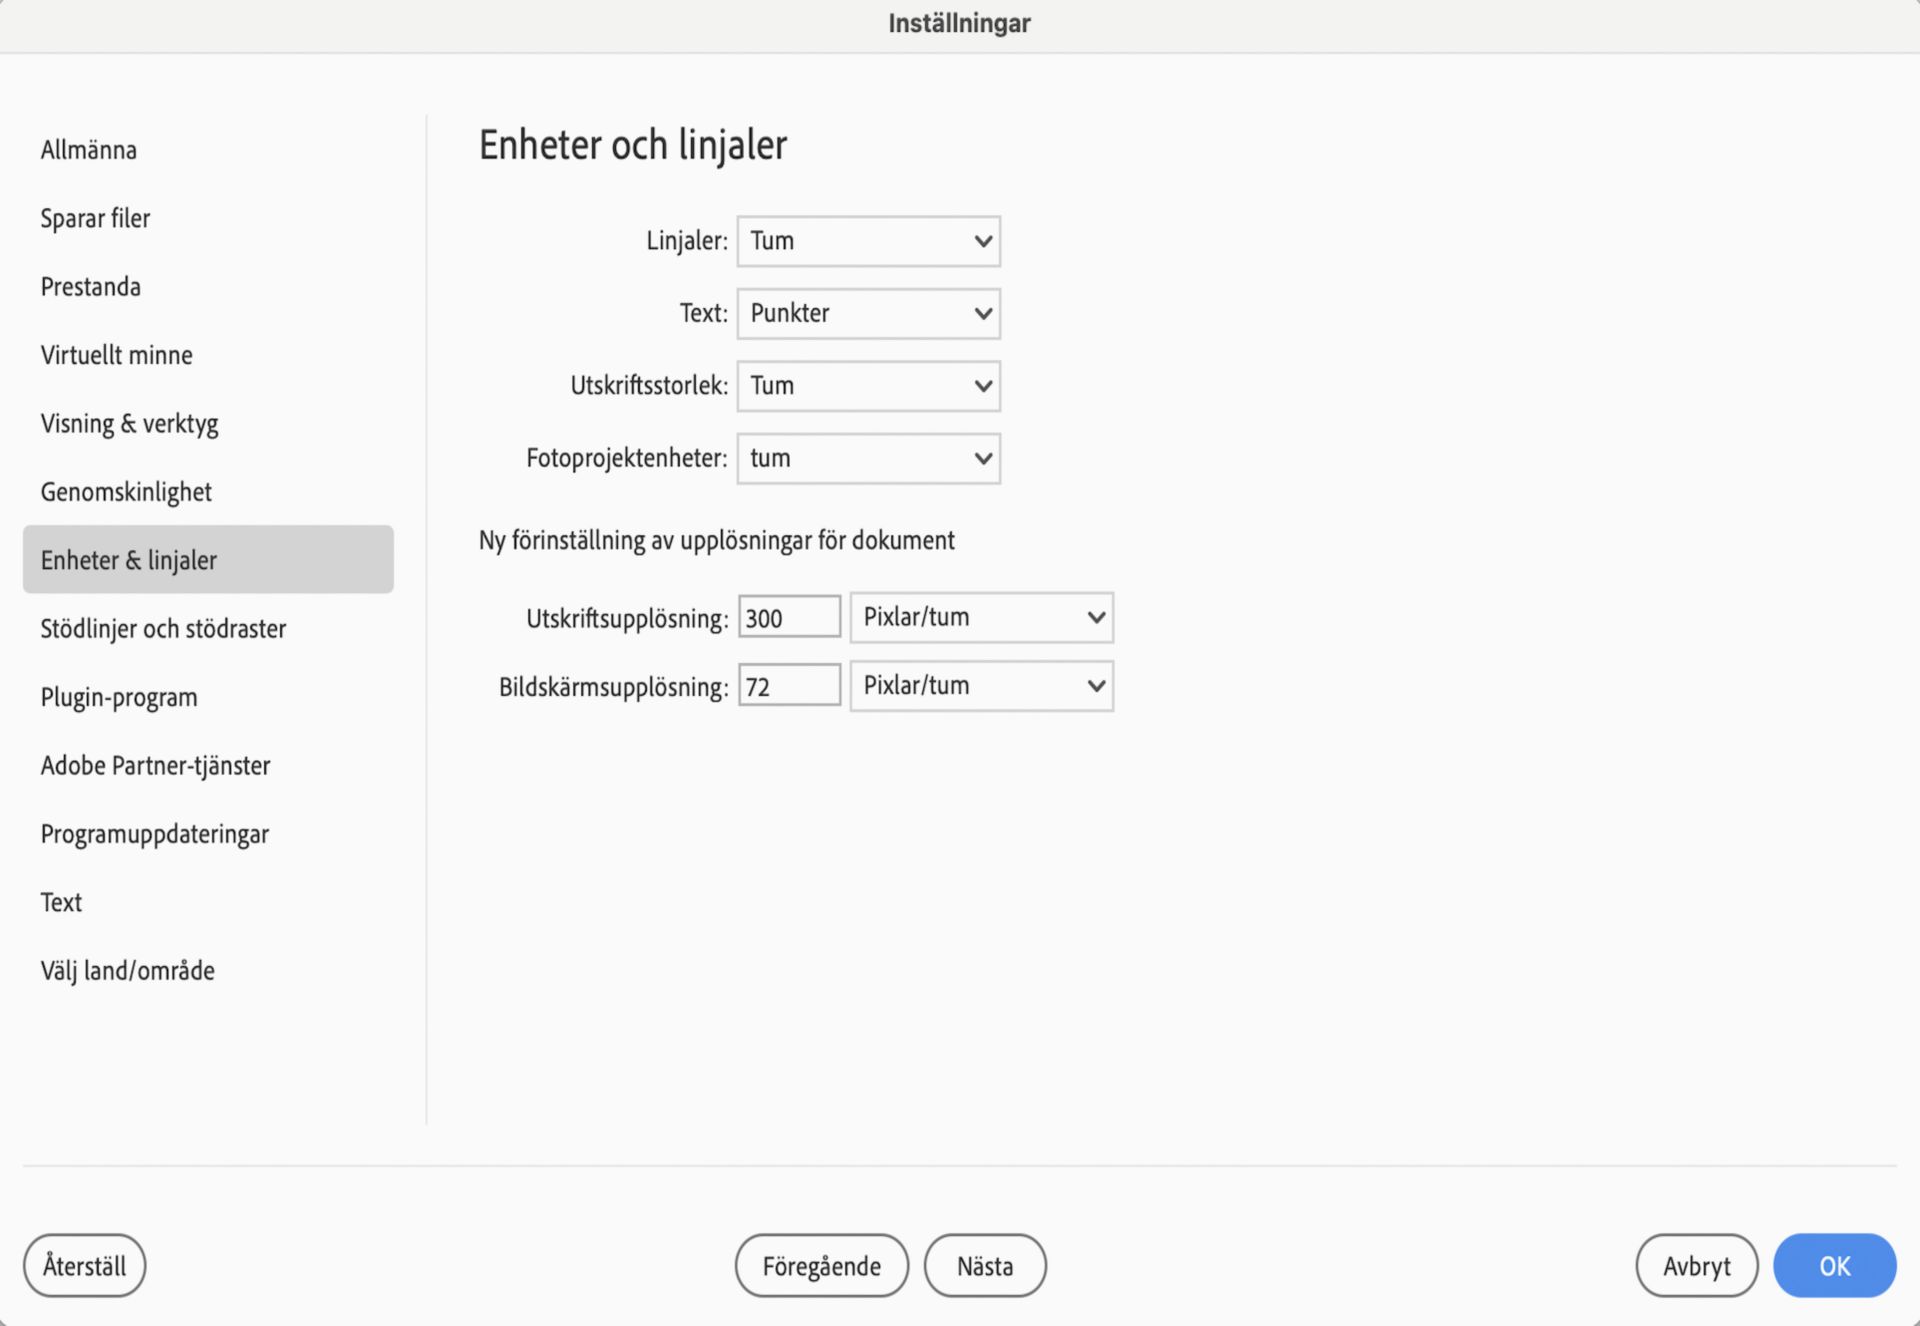Click the Stödlinjer och stödraster settings icon
Screen dimensions: 1920x1326
165,627
